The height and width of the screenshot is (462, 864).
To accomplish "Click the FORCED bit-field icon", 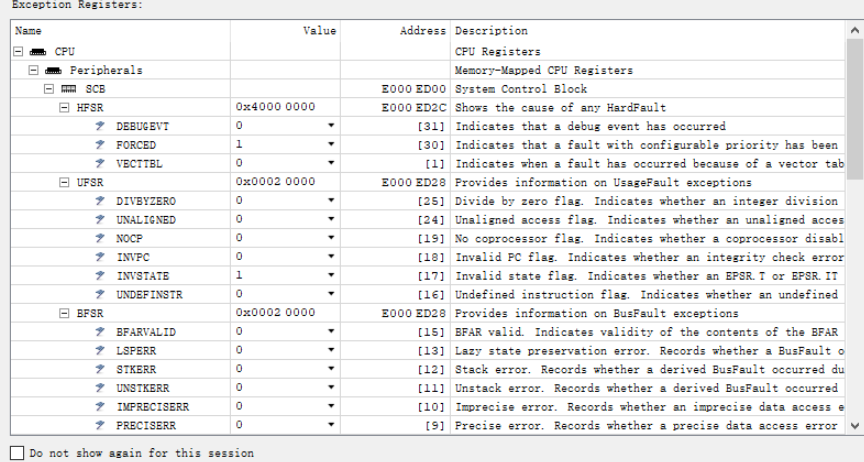I will [x=101, y=145].
